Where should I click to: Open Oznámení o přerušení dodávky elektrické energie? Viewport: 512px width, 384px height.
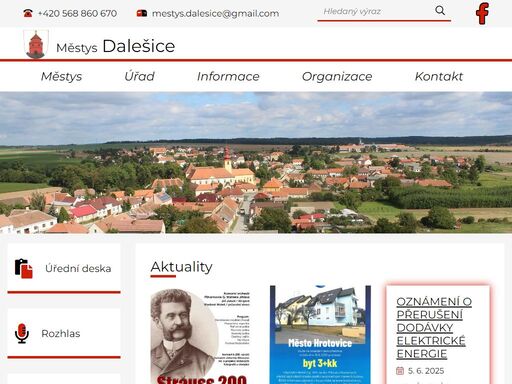434,327
